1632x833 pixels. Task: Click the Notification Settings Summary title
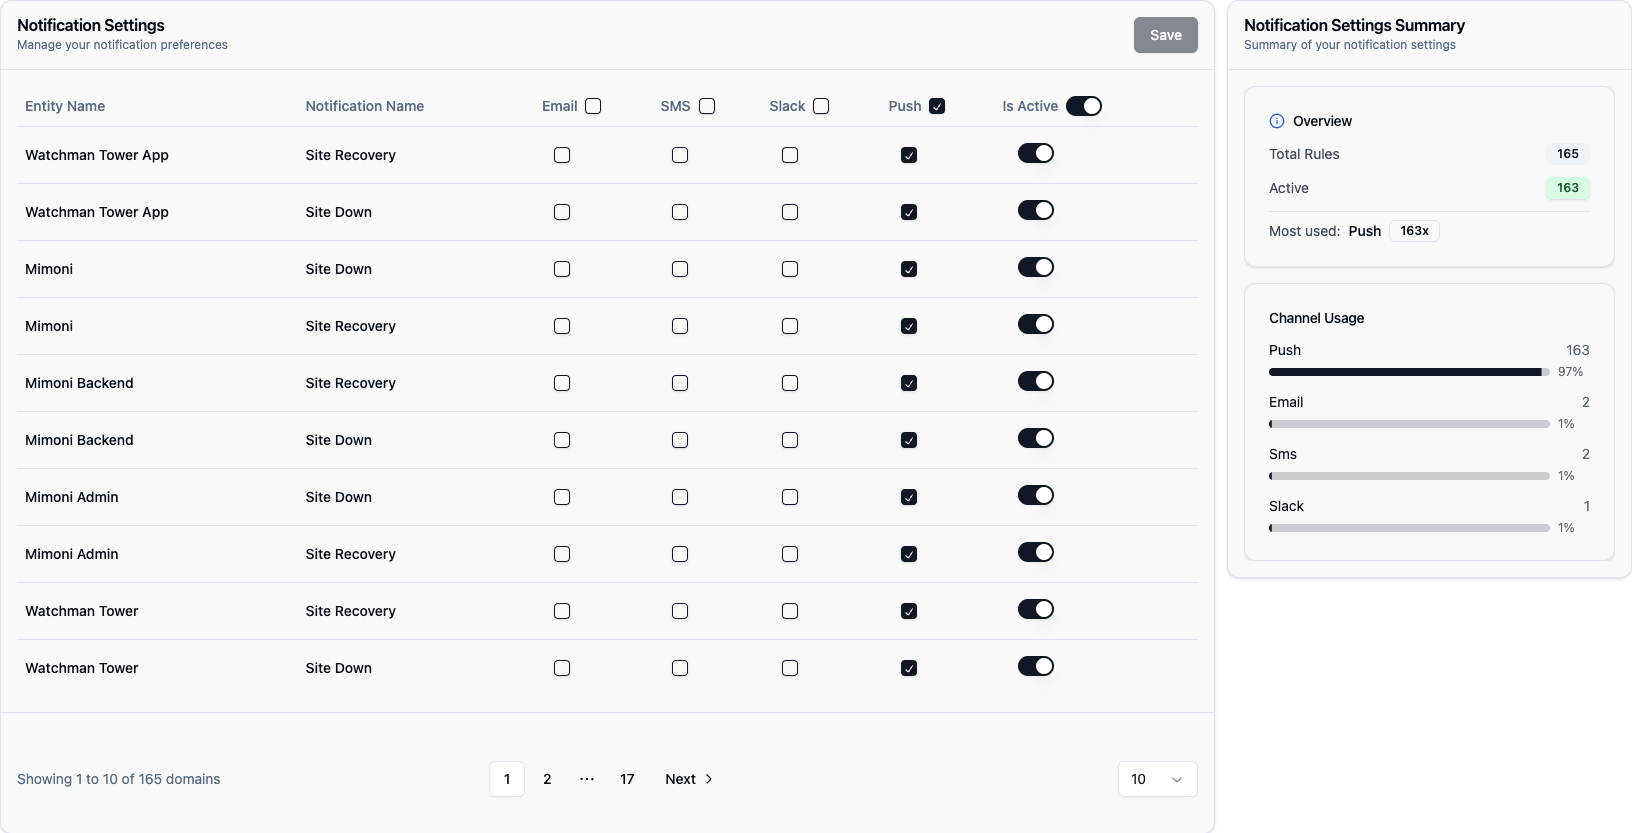tap(1354, 25)
